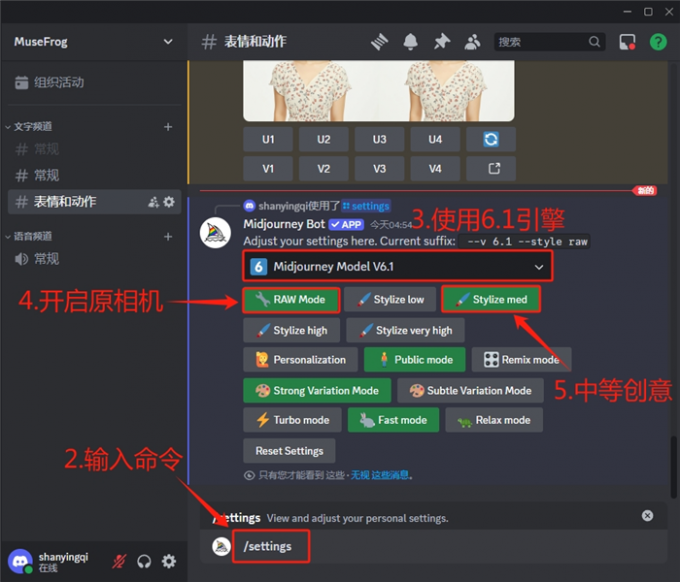
Task: Open the green help question icon
Action: coord(658,42)
